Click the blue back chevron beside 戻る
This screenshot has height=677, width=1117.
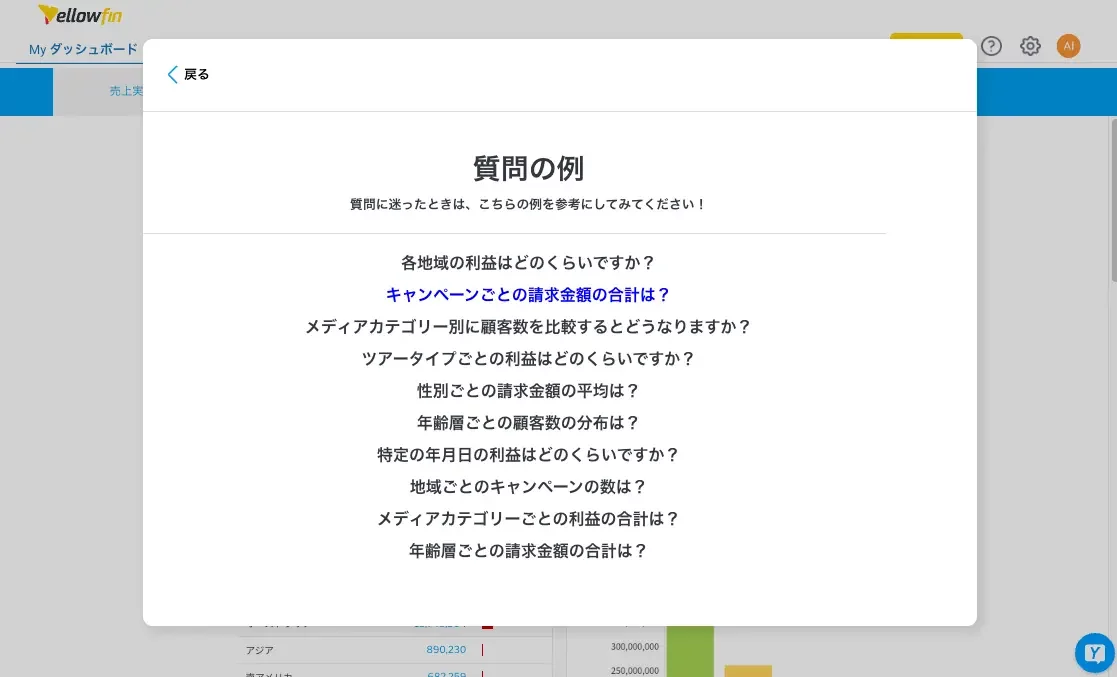173,74
